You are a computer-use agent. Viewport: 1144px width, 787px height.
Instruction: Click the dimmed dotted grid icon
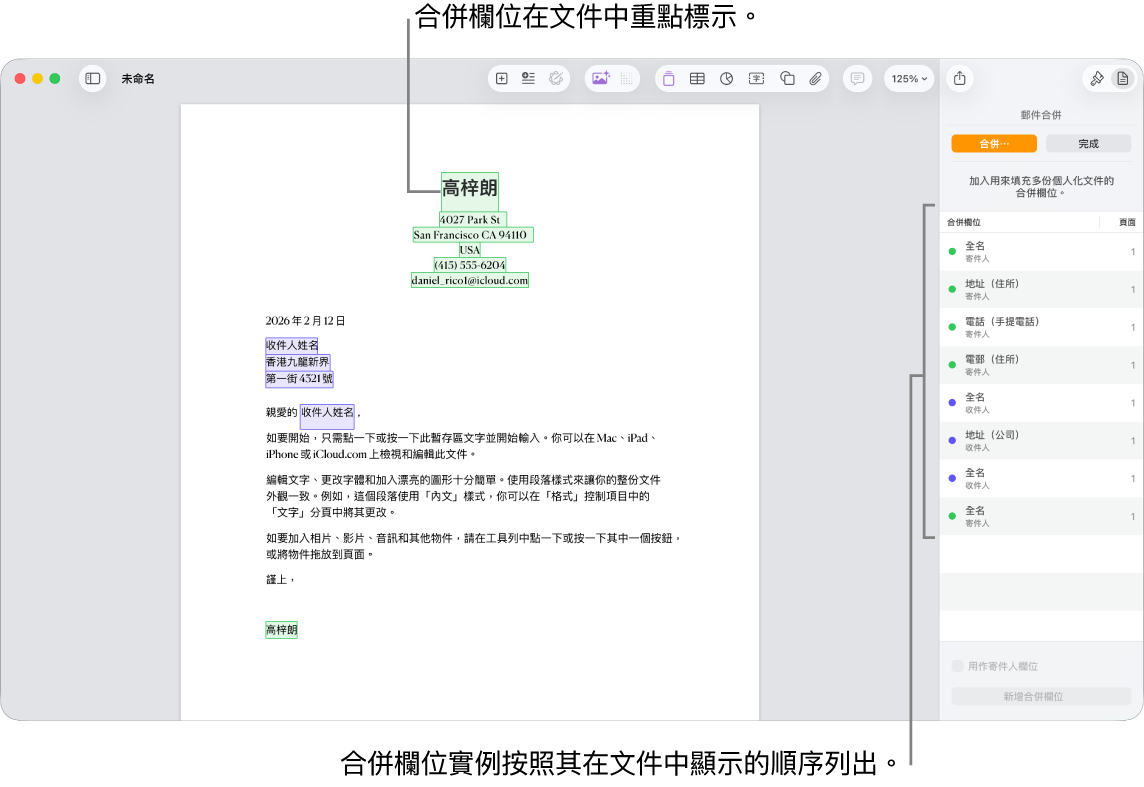[627, 79]
